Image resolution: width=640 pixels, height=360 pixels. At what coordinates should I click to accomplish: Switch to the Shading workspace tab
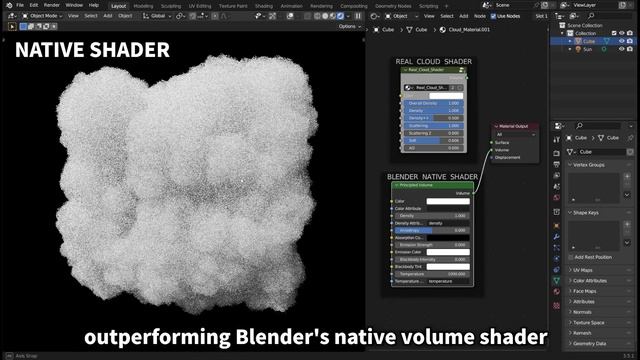(264, 6)
